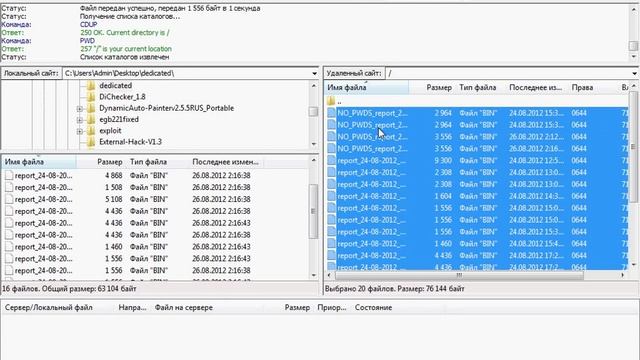This screenshot has height=360, width=640.
Task: Expand the egb221fixed tree node
Action: 80,120
